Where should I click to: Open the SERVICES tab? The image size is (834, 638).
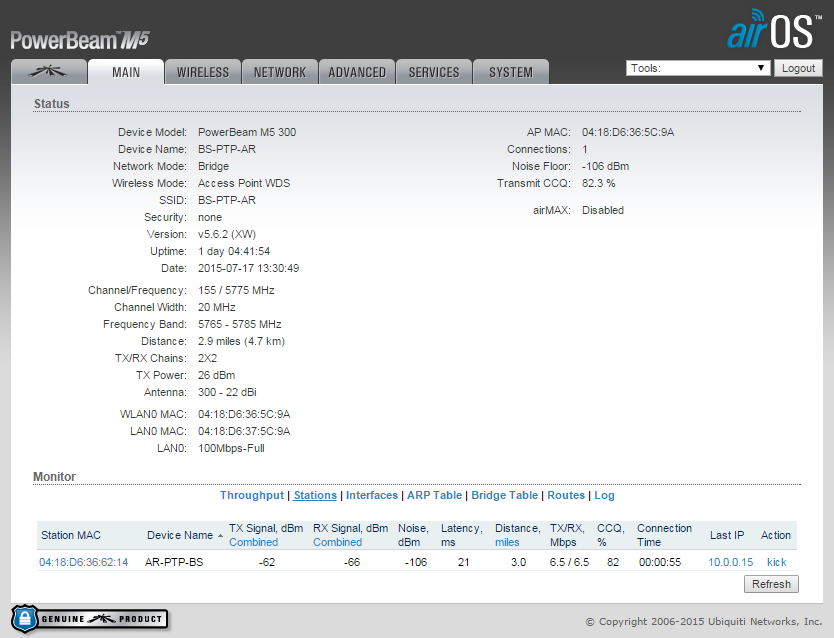(434, 72)
